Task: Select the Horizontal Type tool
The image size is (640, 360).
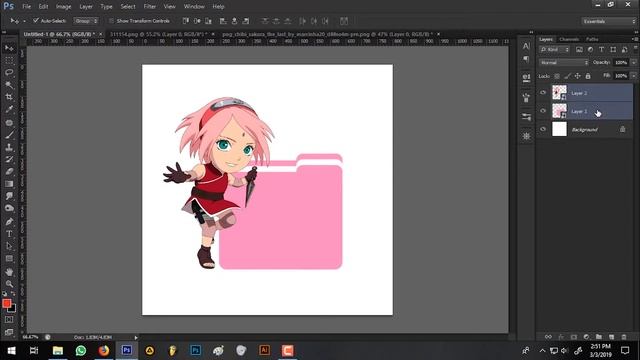Action: (x=9, y=234)
